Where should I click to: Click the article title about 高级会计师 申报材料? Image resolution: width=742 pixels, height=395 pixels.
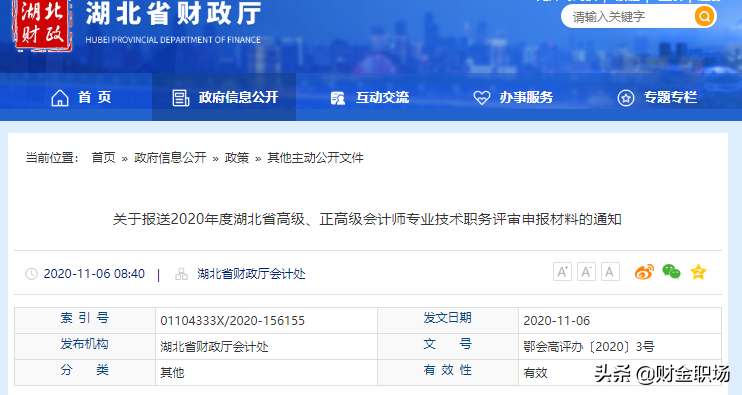click(367, 219)
